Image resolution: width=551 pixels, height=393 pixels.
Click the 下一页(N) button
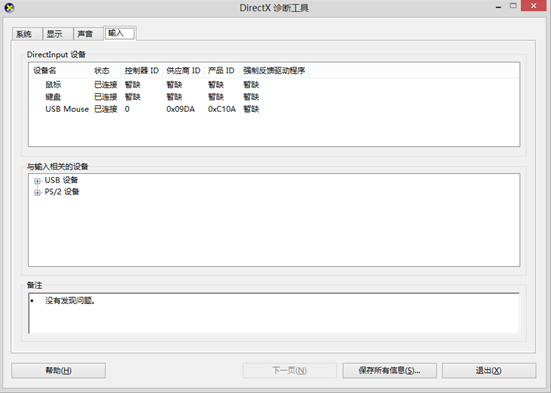coord(290,371)
